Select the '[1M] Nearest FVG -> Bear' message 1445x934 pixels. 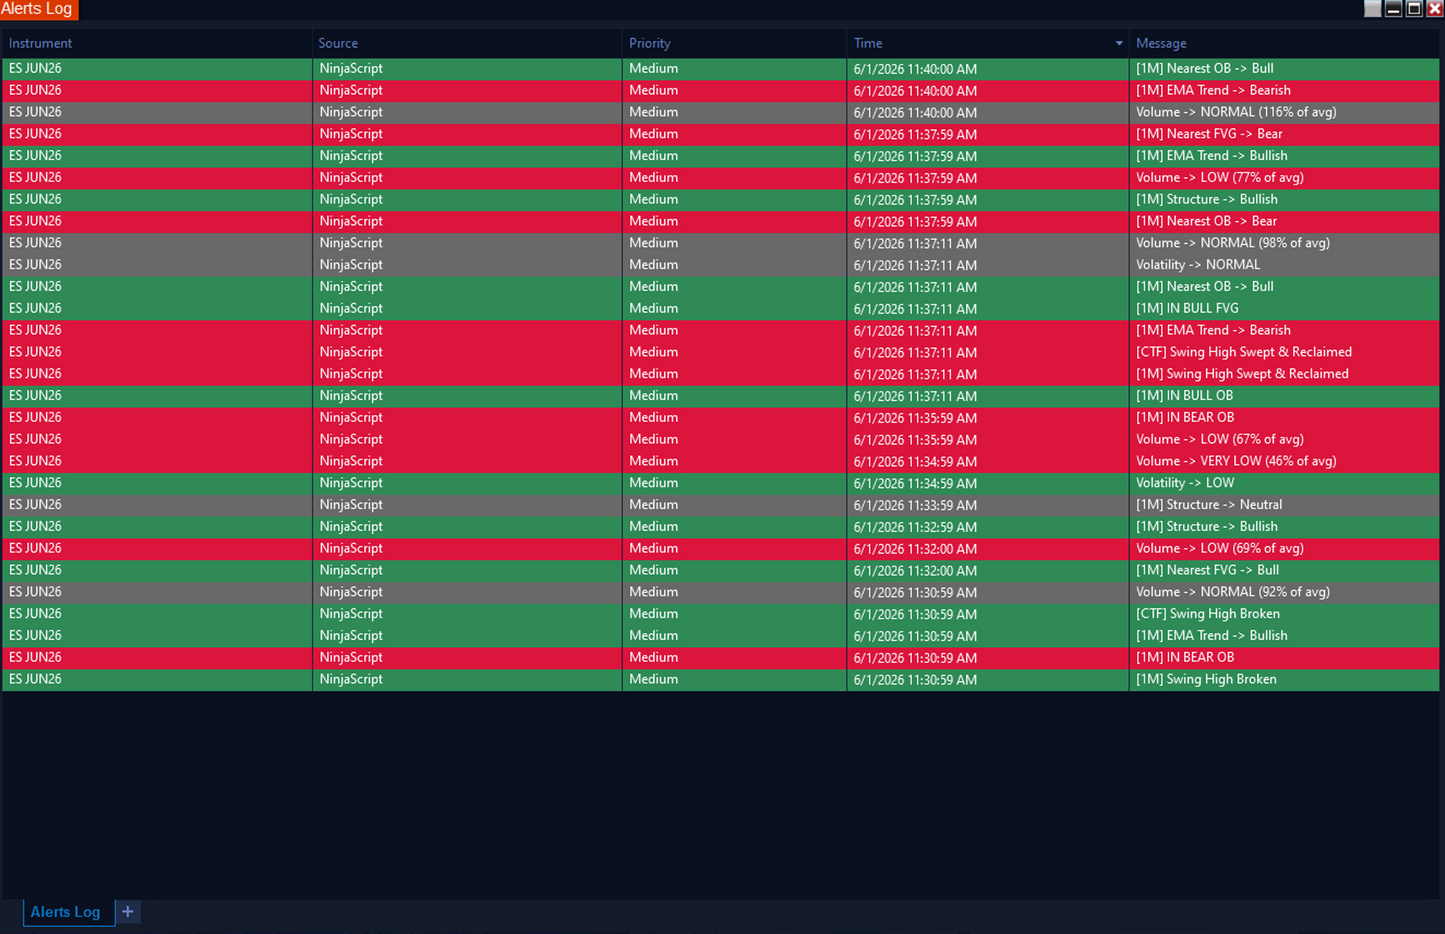point(1209,134)
